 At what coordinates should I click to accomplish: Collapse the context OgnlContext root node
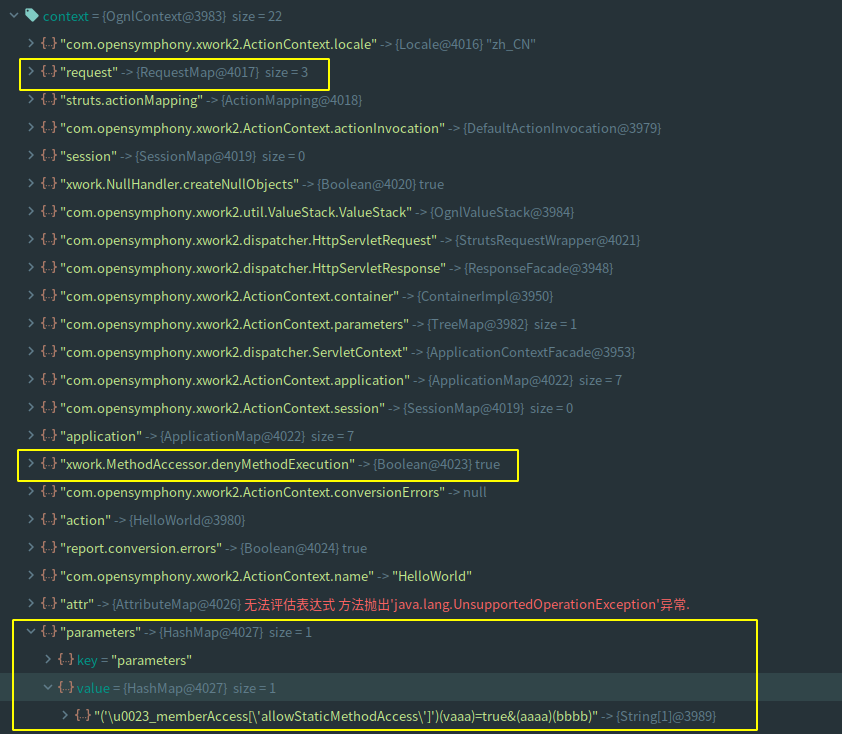(12, 16)
